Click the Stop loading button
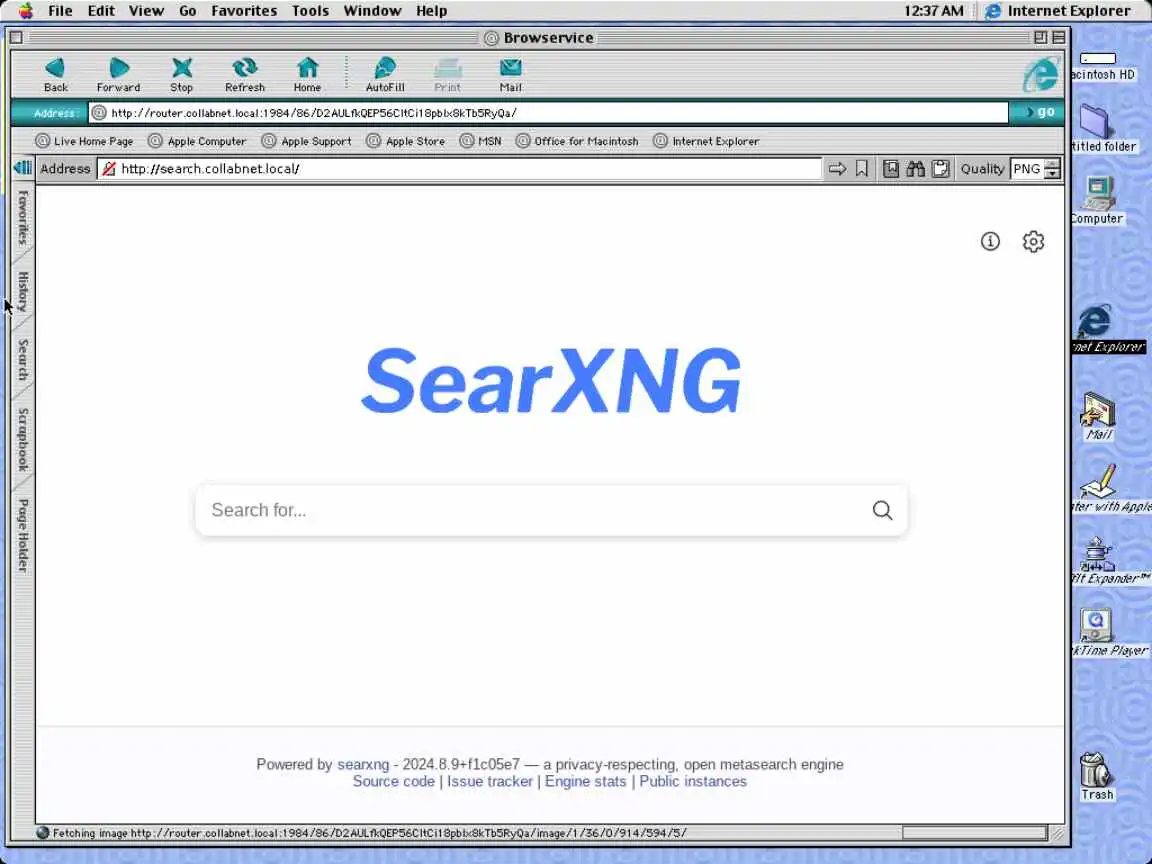Image resolution: width=1152 pixels, height=864 pixels. coord(181,75)
